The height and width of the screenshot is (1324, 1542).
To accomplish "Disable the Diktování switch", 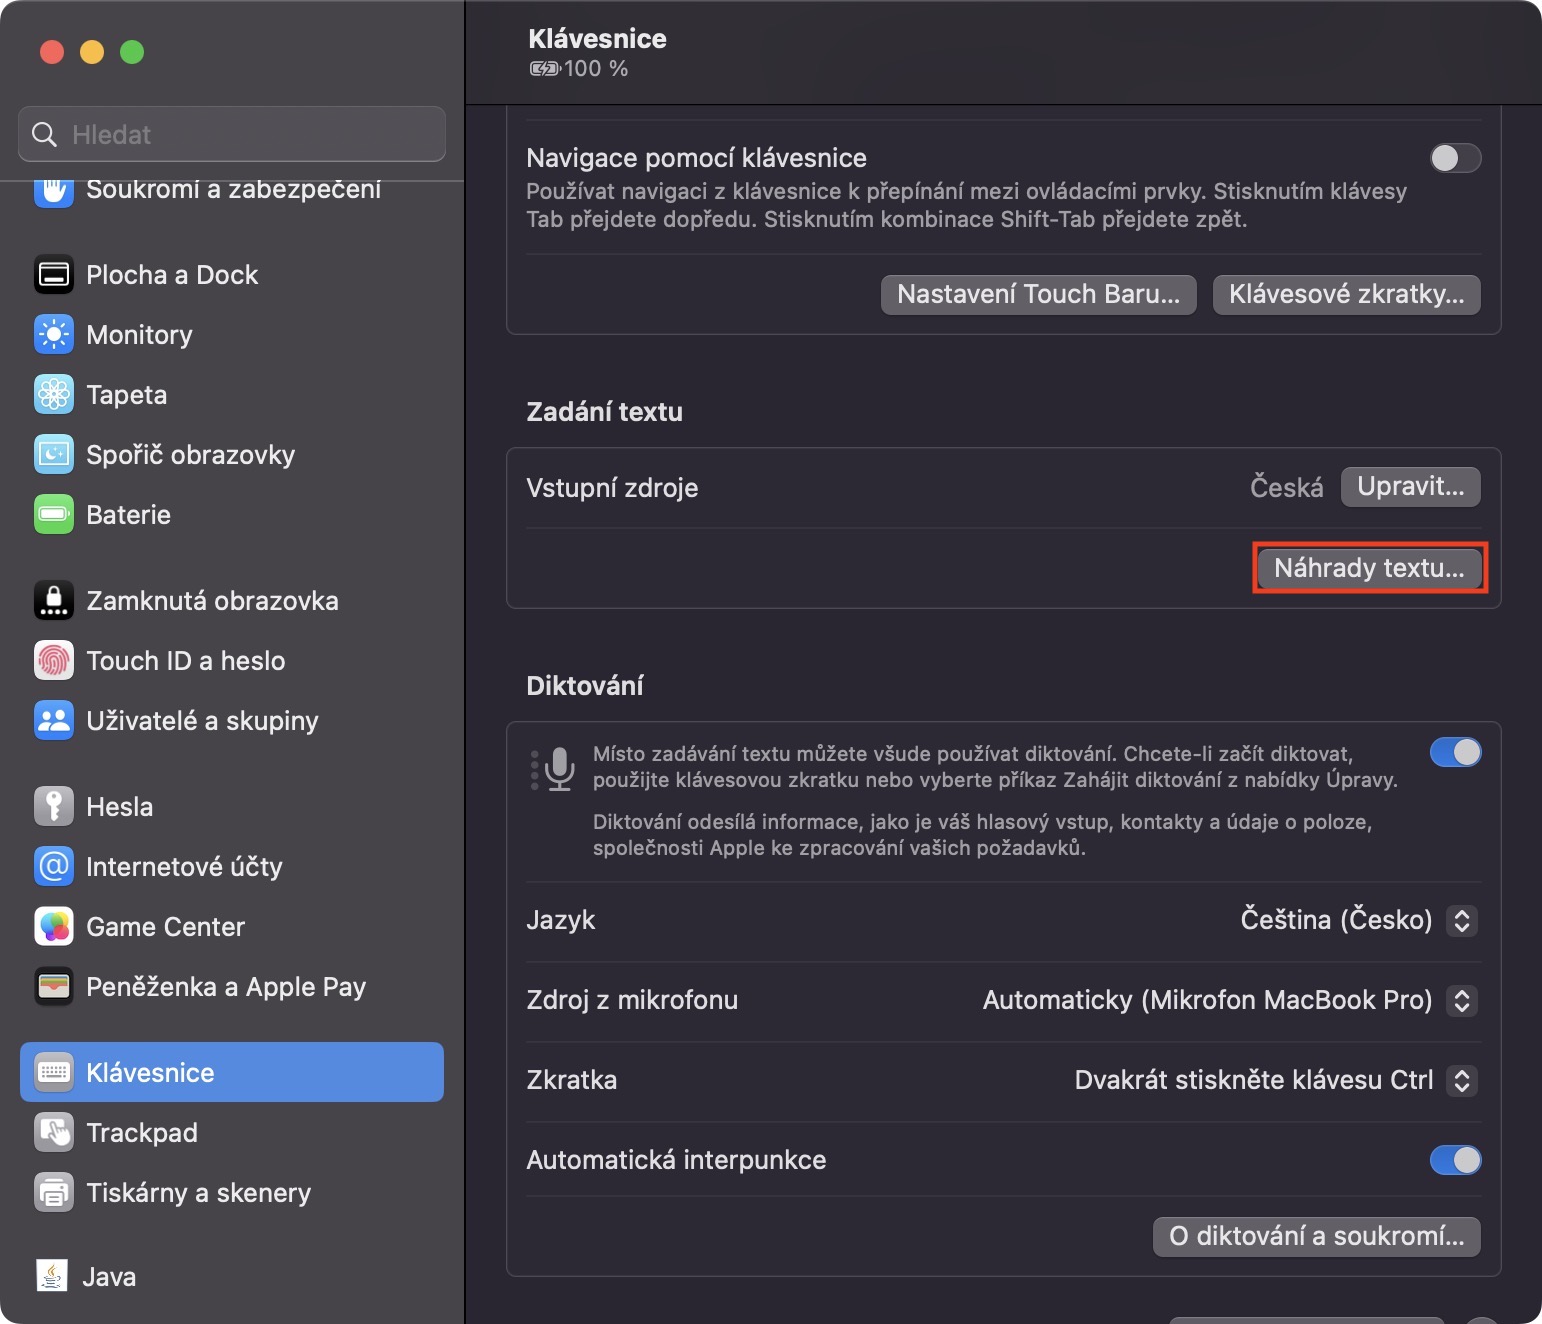I will (x=1455, y=752).
